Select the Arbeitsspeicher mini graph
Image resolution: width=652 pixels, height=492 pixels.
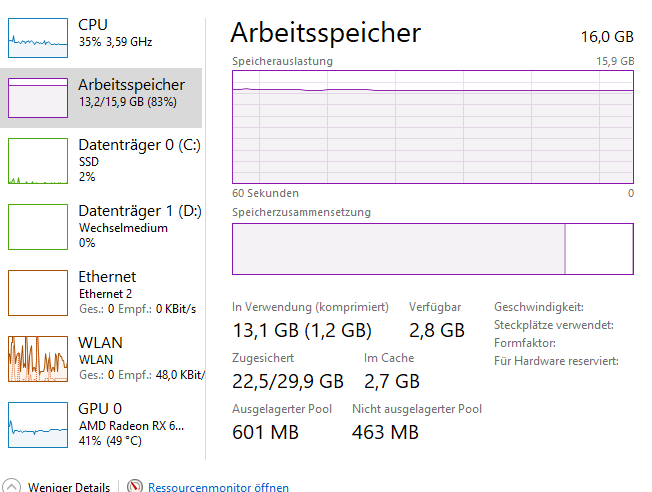(x=38, y=98)
